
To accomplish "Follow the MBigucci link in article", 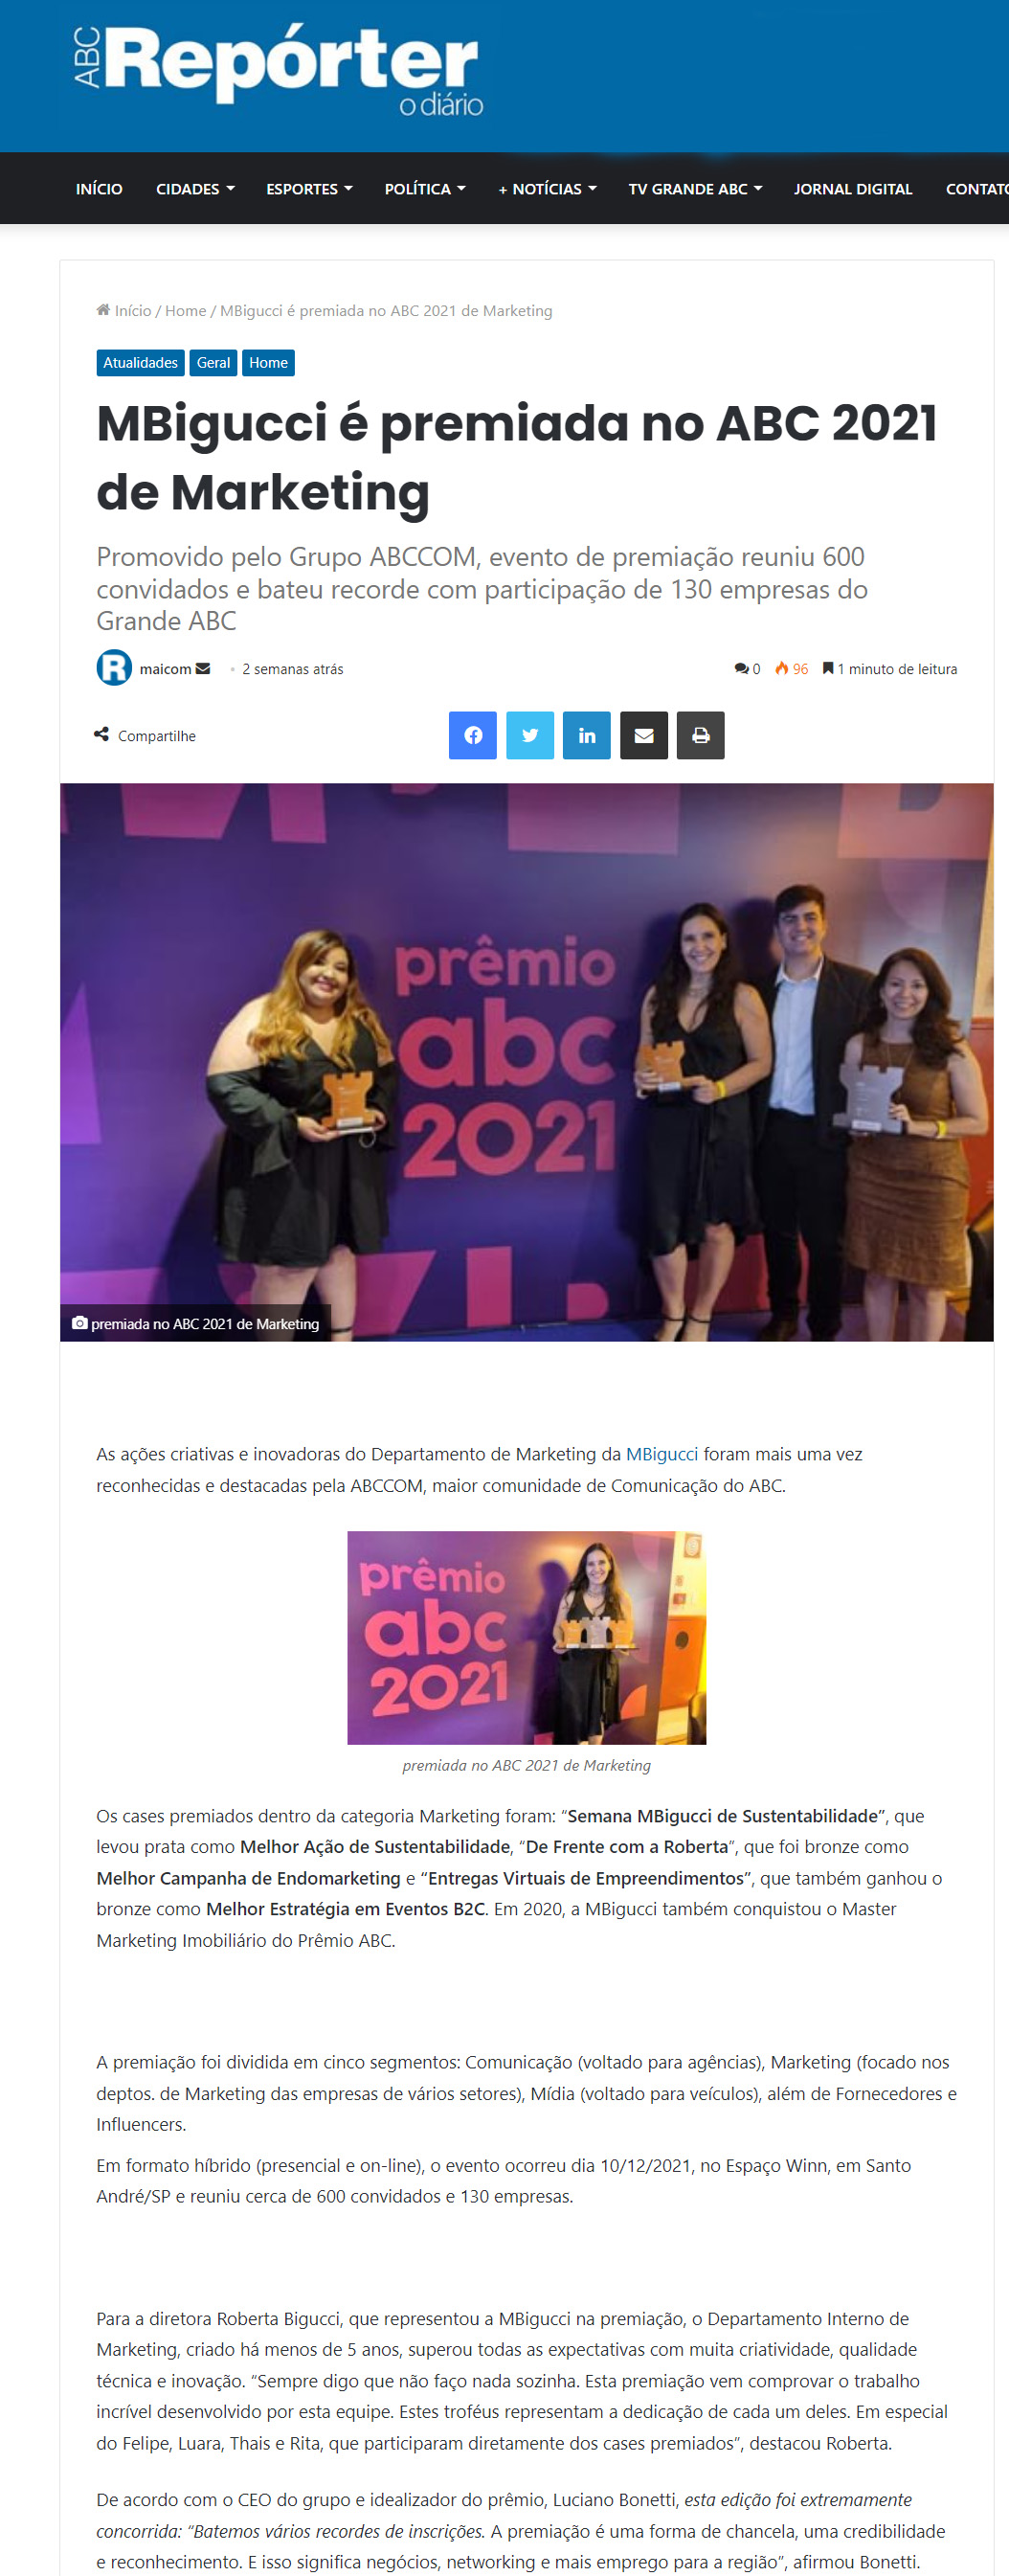I will pos(662,1454).
